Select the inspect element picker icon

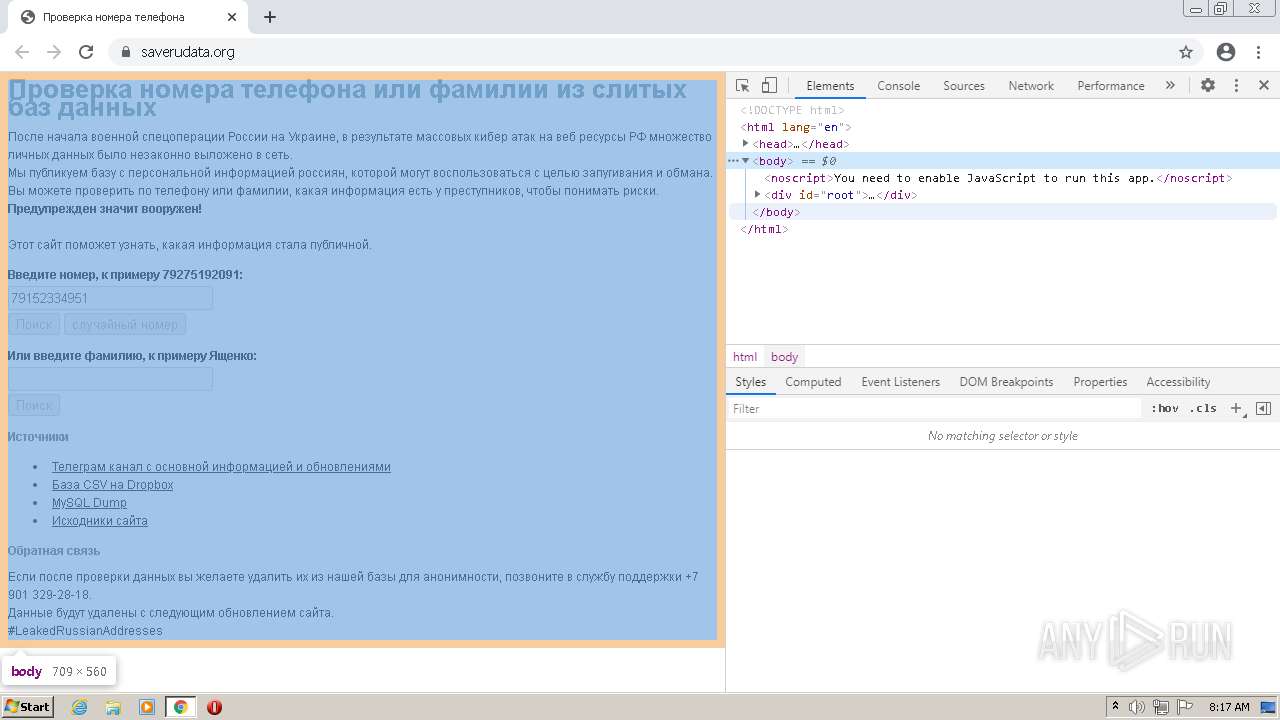[x=742, y=86]
